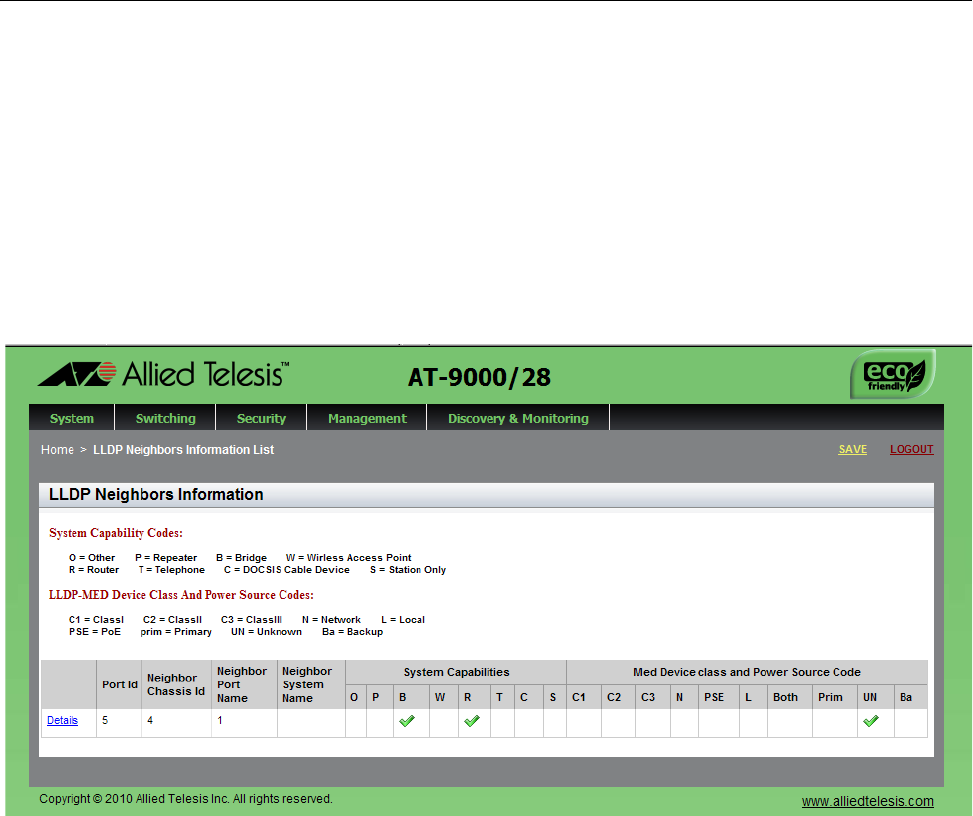Click the LLDP Neighbors Information heading
Viewport: 973px width, 816px height.
[x=156, y=495]
